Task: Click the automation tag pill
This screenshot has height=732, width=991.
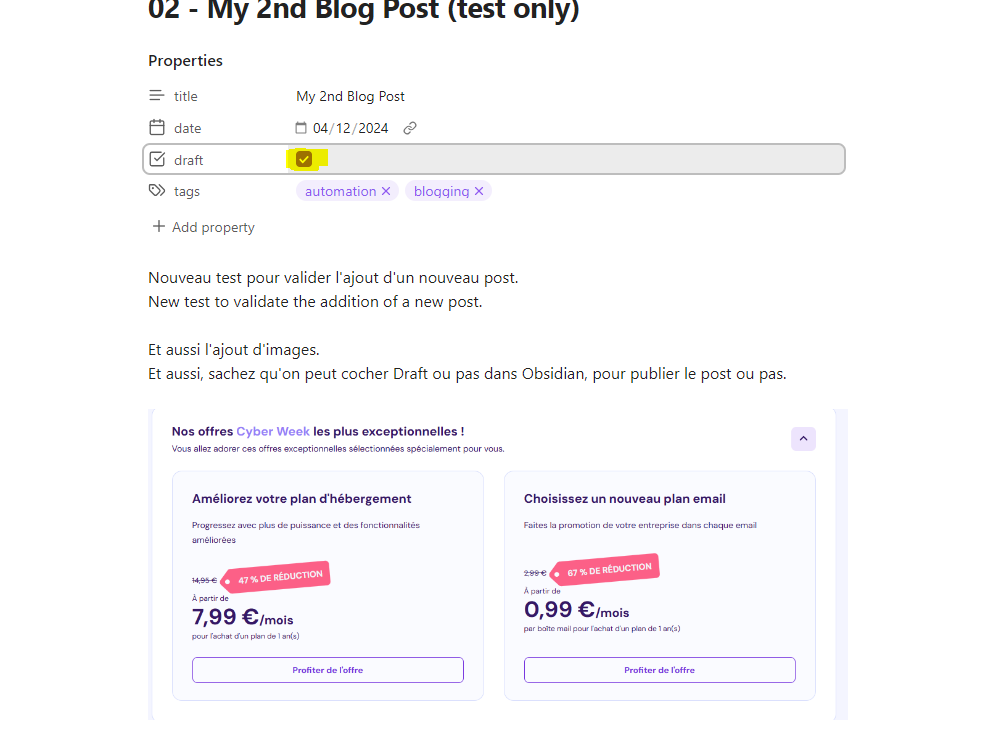Action: coord(340,191)
